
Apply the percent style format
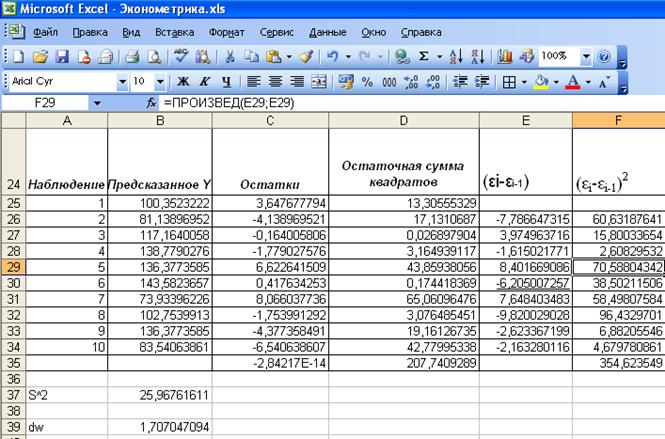pyautogui.click(x=367, y=81)
